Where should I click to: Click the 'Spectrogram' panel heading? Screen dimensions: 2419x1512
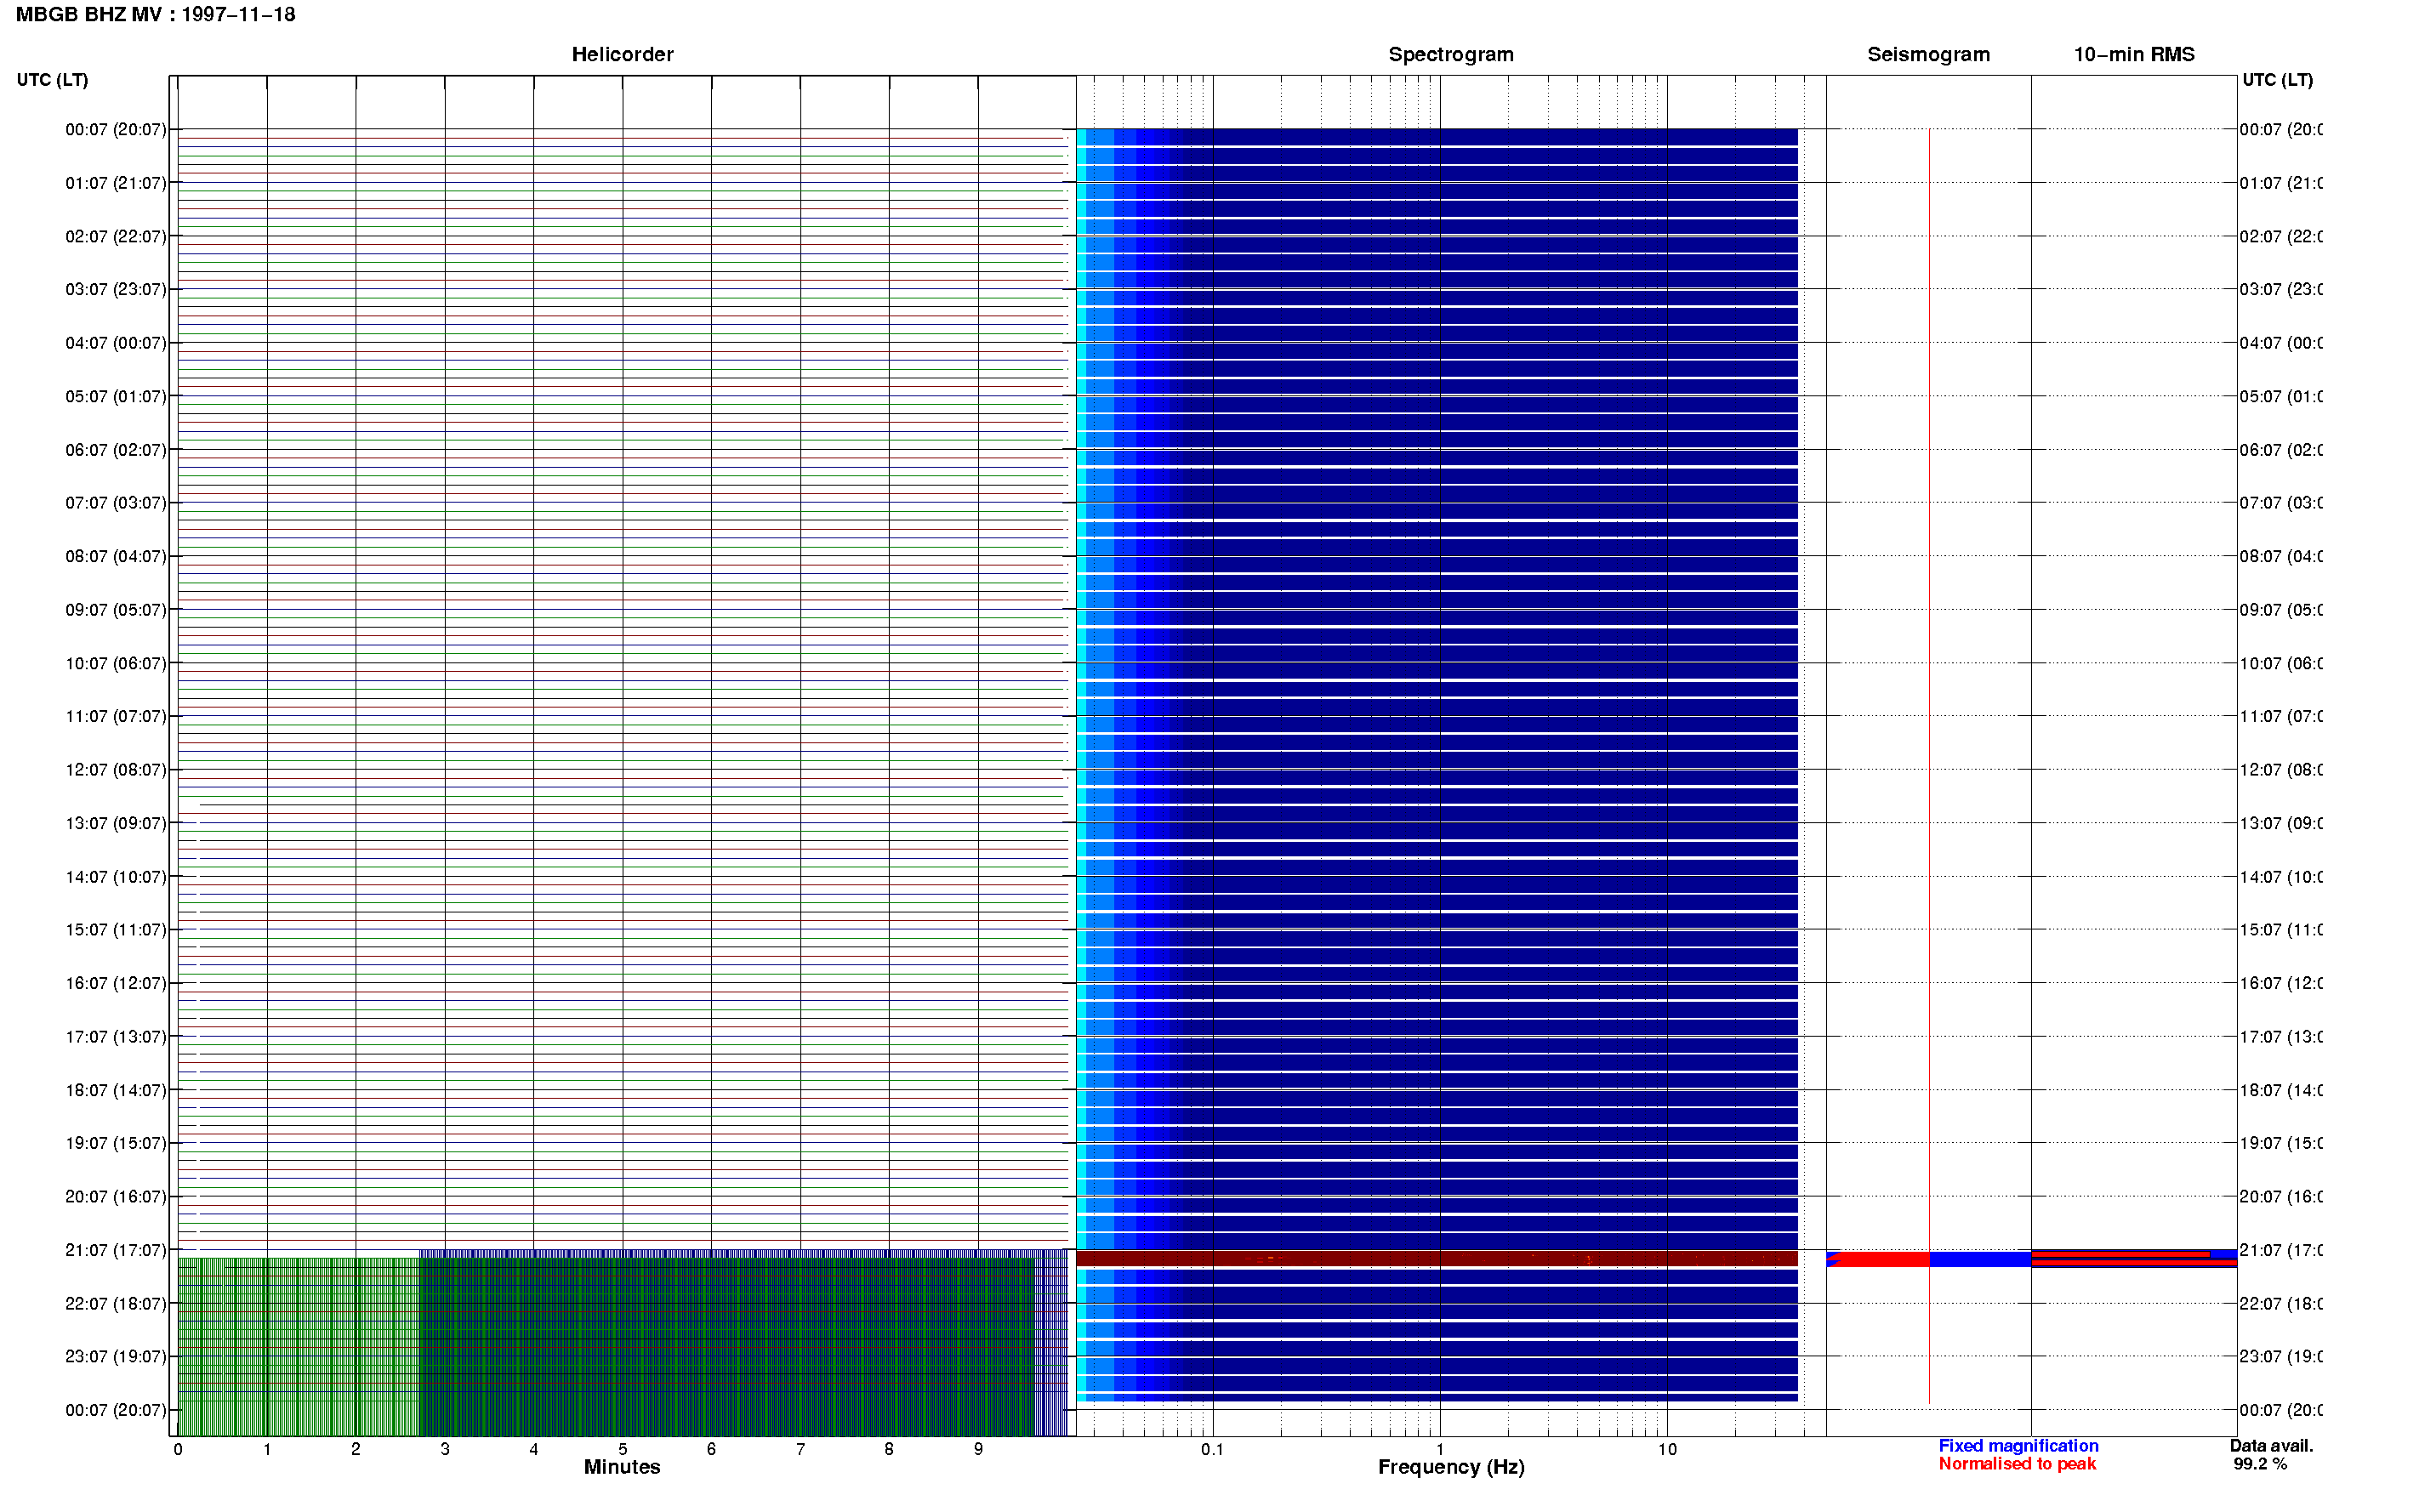point(1450,55)
